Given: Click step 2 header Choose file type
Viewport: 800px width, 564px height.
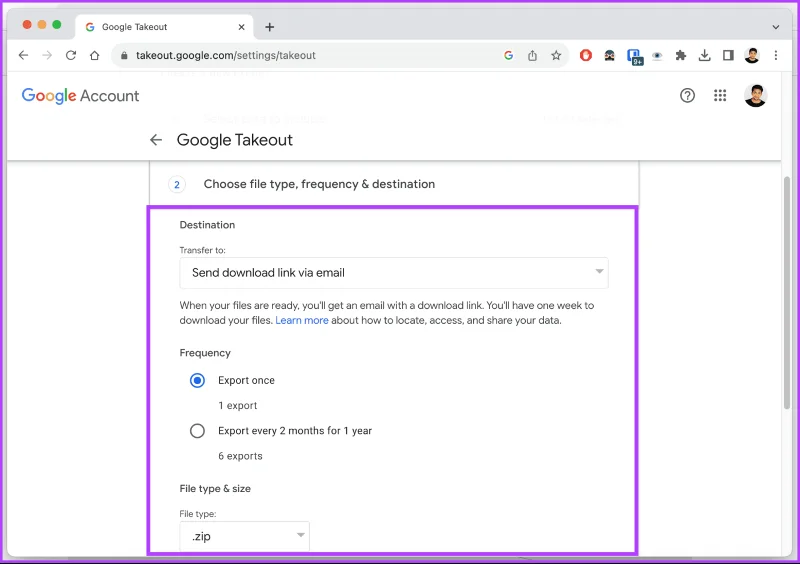Looking at the screenshot, I should [x=319, y=184].
